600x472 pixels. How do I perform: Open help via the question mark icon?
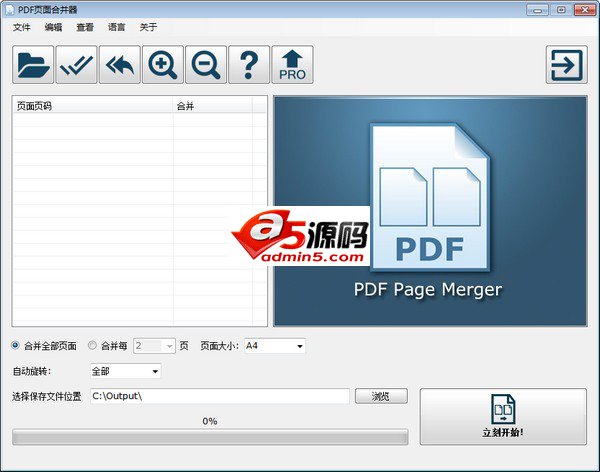[x=249, y=65]
